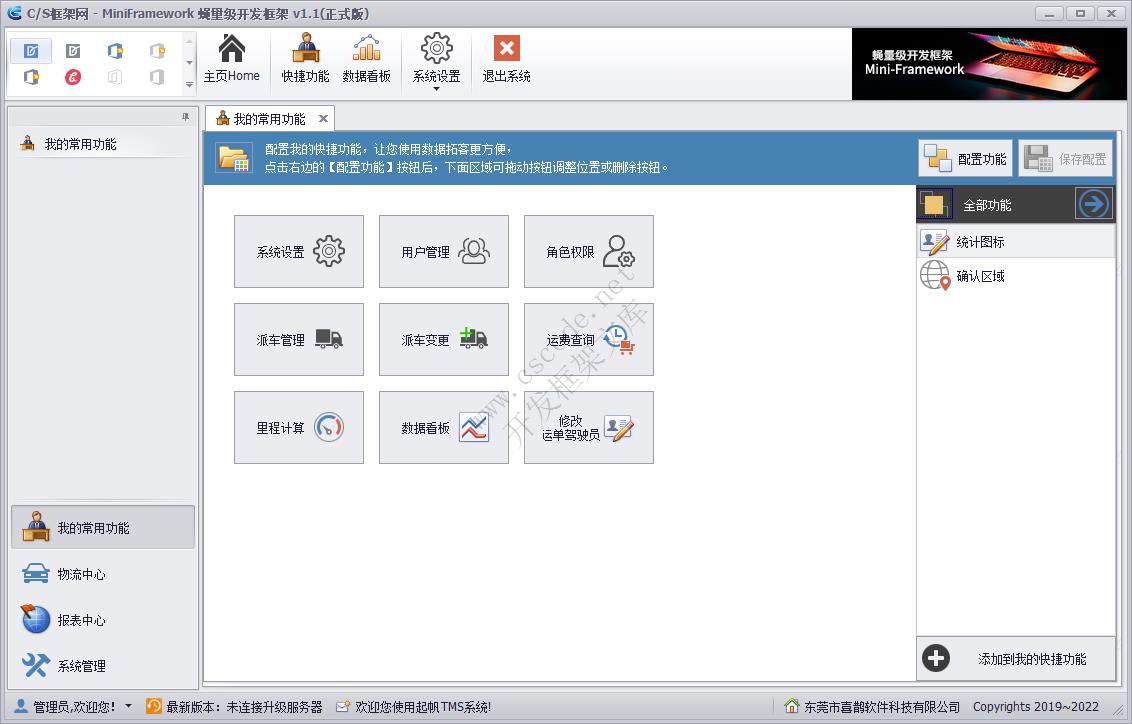This screenshot has height=724, width=1132.
Task: Click 添加到我的快捷功能 at bottom right
Action: click(1015, 658)
